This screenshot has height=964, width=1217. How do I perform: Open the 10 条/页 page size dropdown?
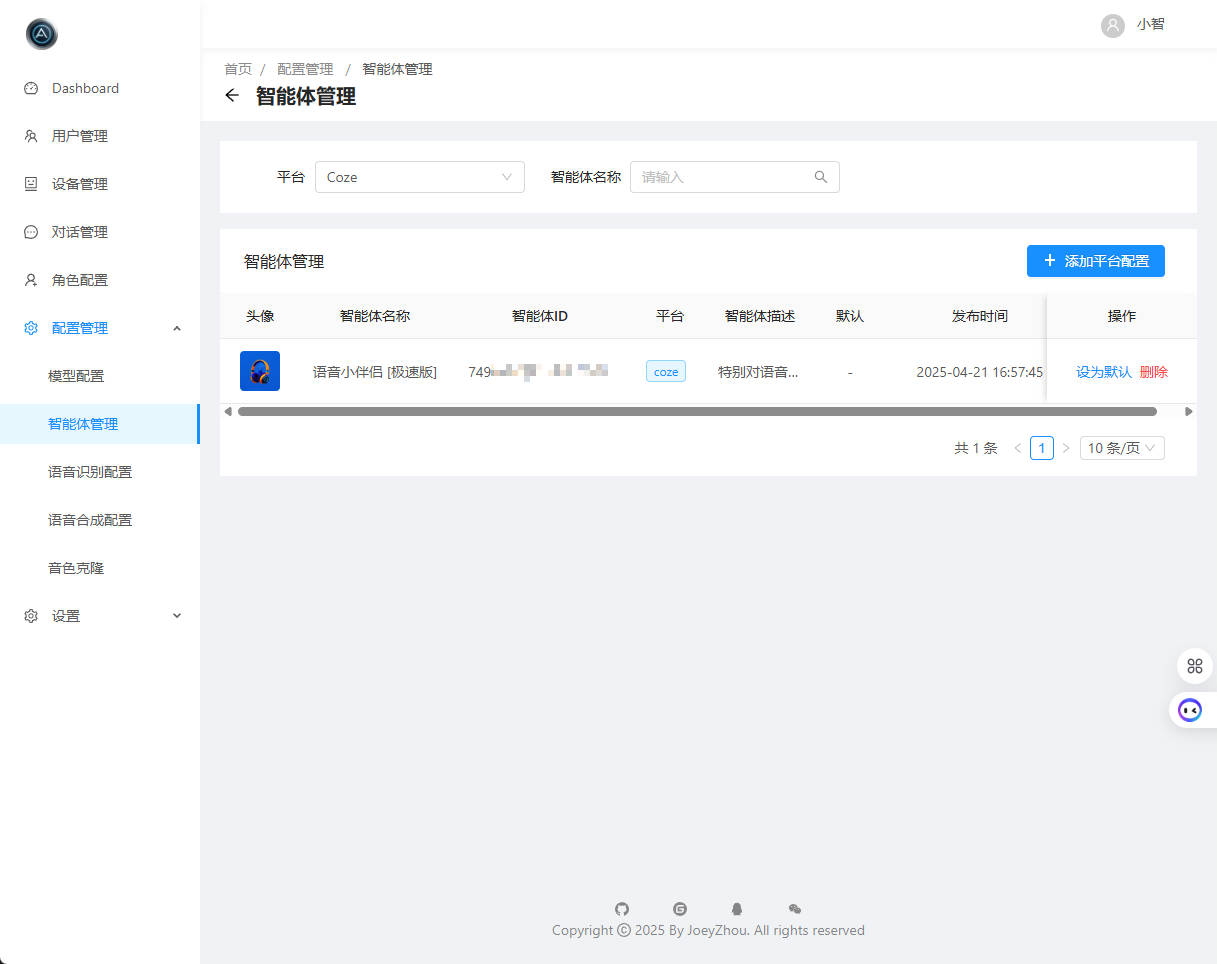(x=1122, y=448)
